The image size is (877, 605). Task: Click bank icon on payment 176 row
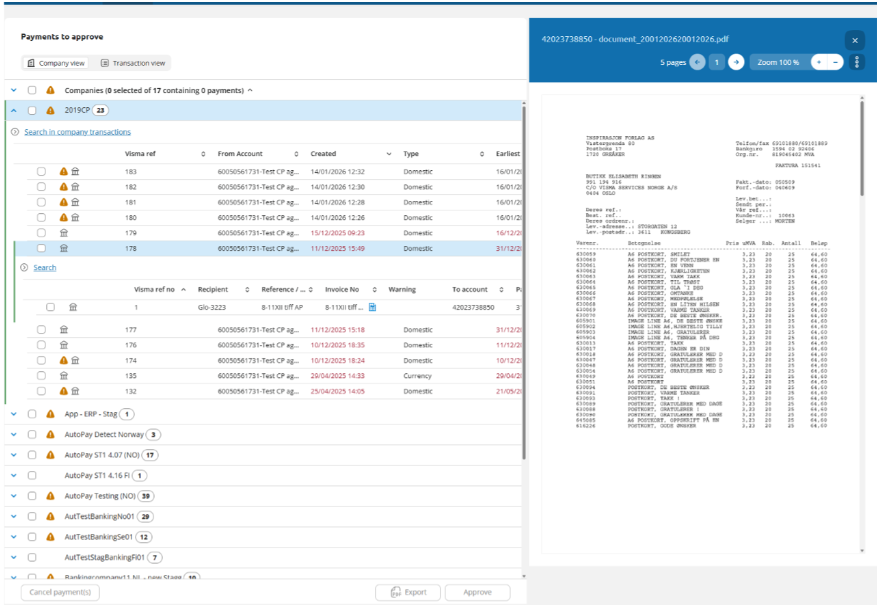coord(64,345)
